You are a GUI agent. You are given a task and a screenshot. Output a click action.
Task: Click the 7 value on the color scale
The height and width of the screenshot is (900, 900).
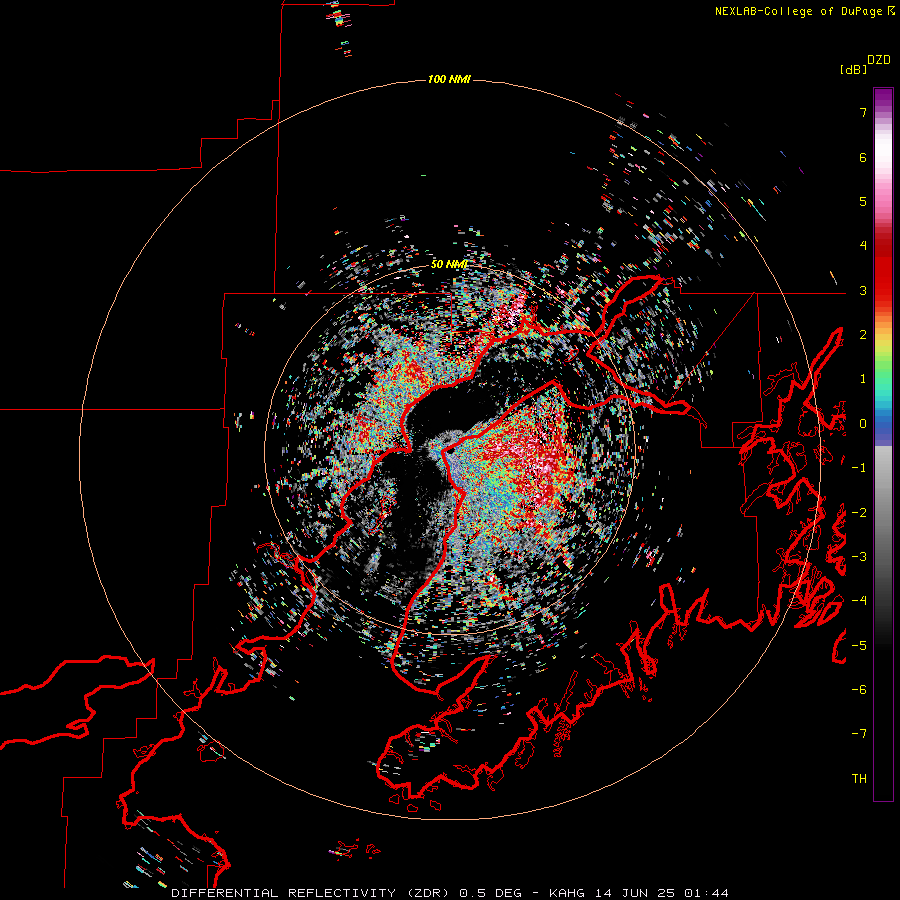point(863,112)
